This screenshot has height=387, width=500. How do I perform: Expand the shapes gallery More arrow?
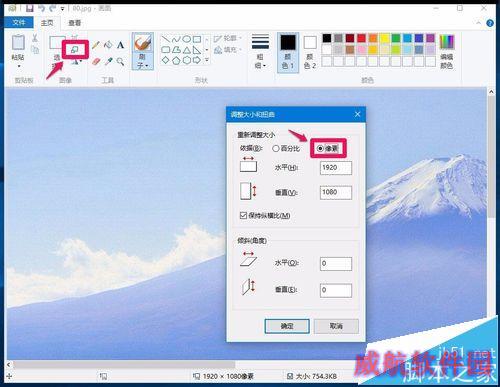coord(207,60)
